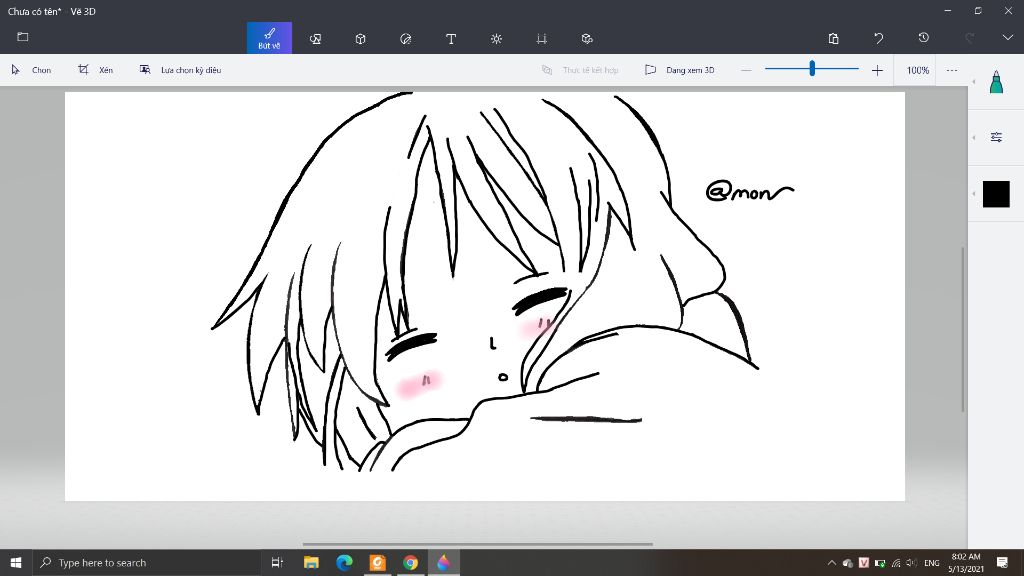Image resolution: width=1024 pixels, height=576 pixels.
Task: Click the greyed Redo arrow
Action: click(x=969, y=39)
